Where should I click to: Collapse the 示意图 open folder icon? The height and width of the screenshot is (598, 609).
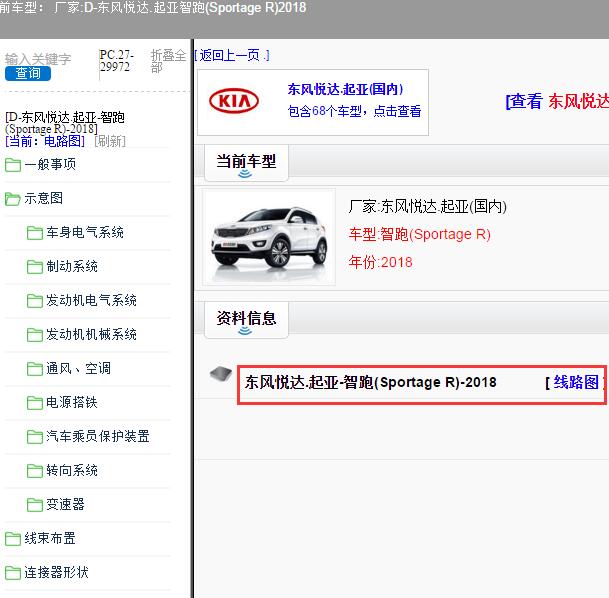click(x=13, y=199)
